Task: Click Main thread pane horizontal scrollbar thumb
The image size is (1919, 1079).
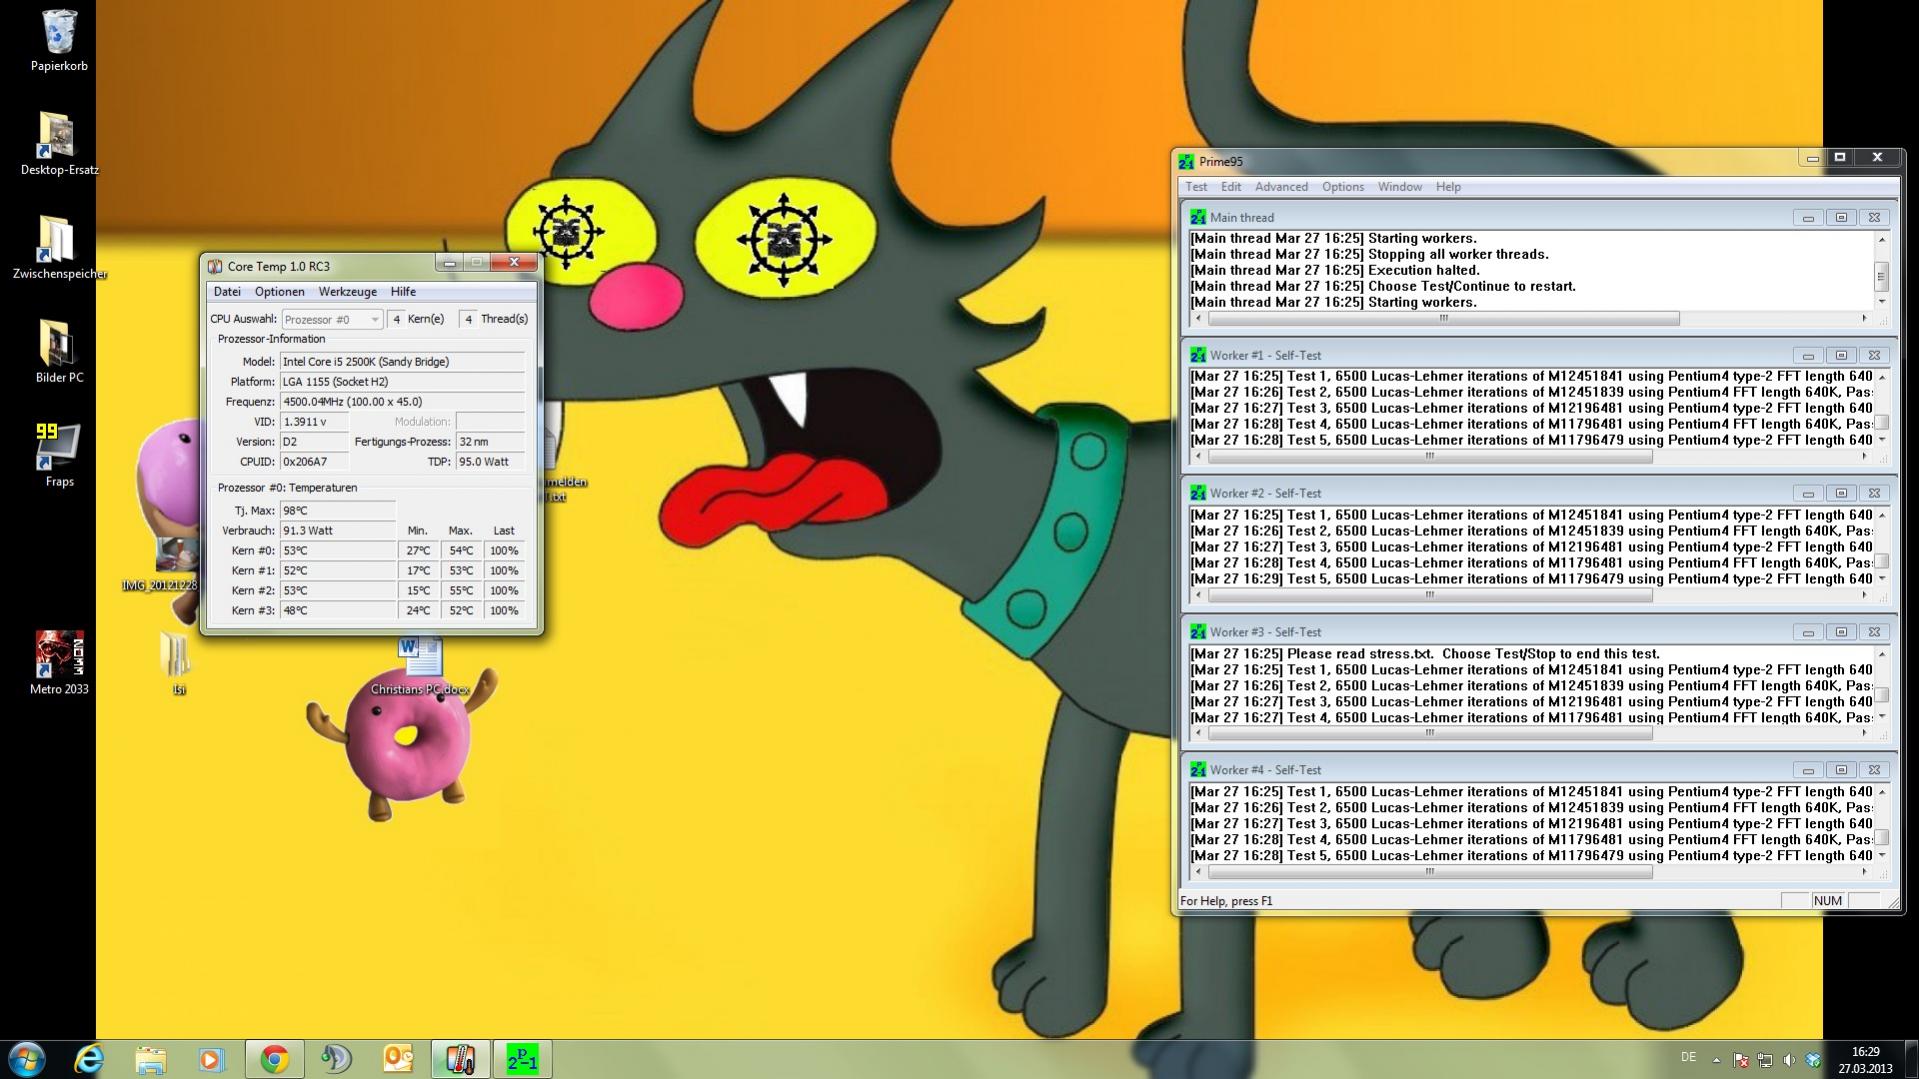Action: (x=1443, y=319)
